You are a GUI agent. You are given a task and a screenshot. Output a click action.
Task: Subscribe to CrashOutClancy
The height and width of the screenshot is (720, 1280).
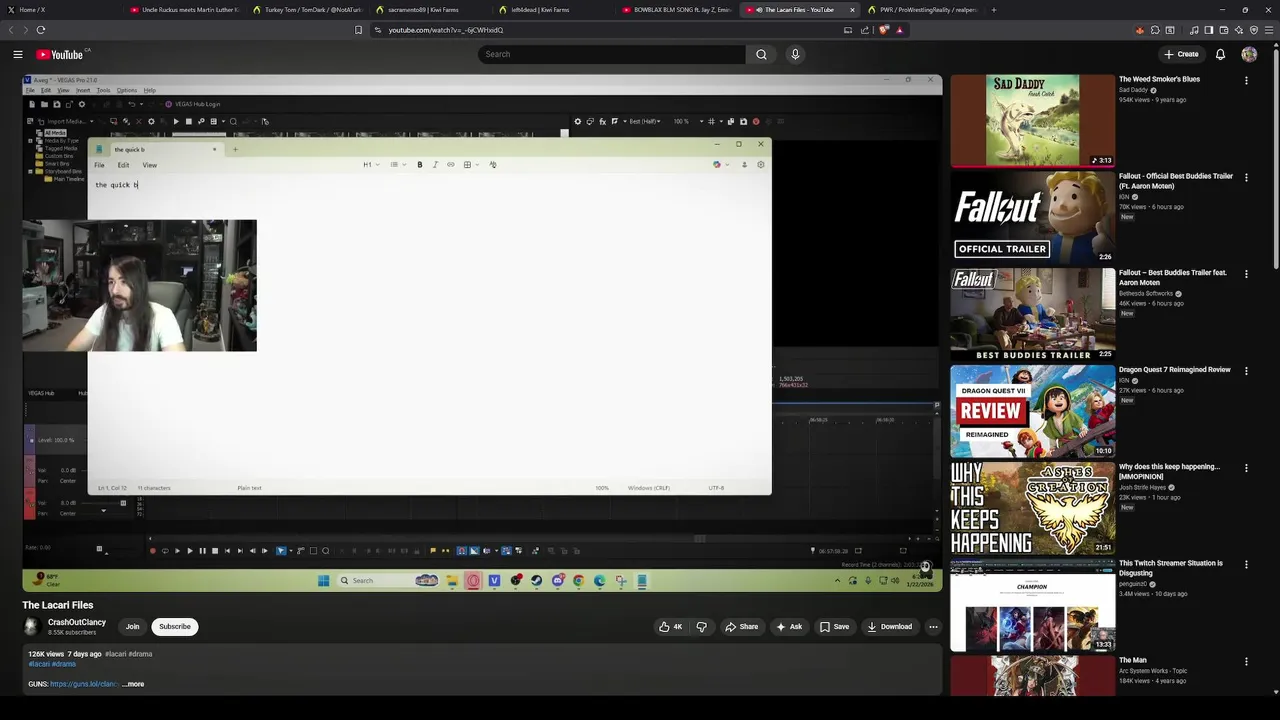174,627
